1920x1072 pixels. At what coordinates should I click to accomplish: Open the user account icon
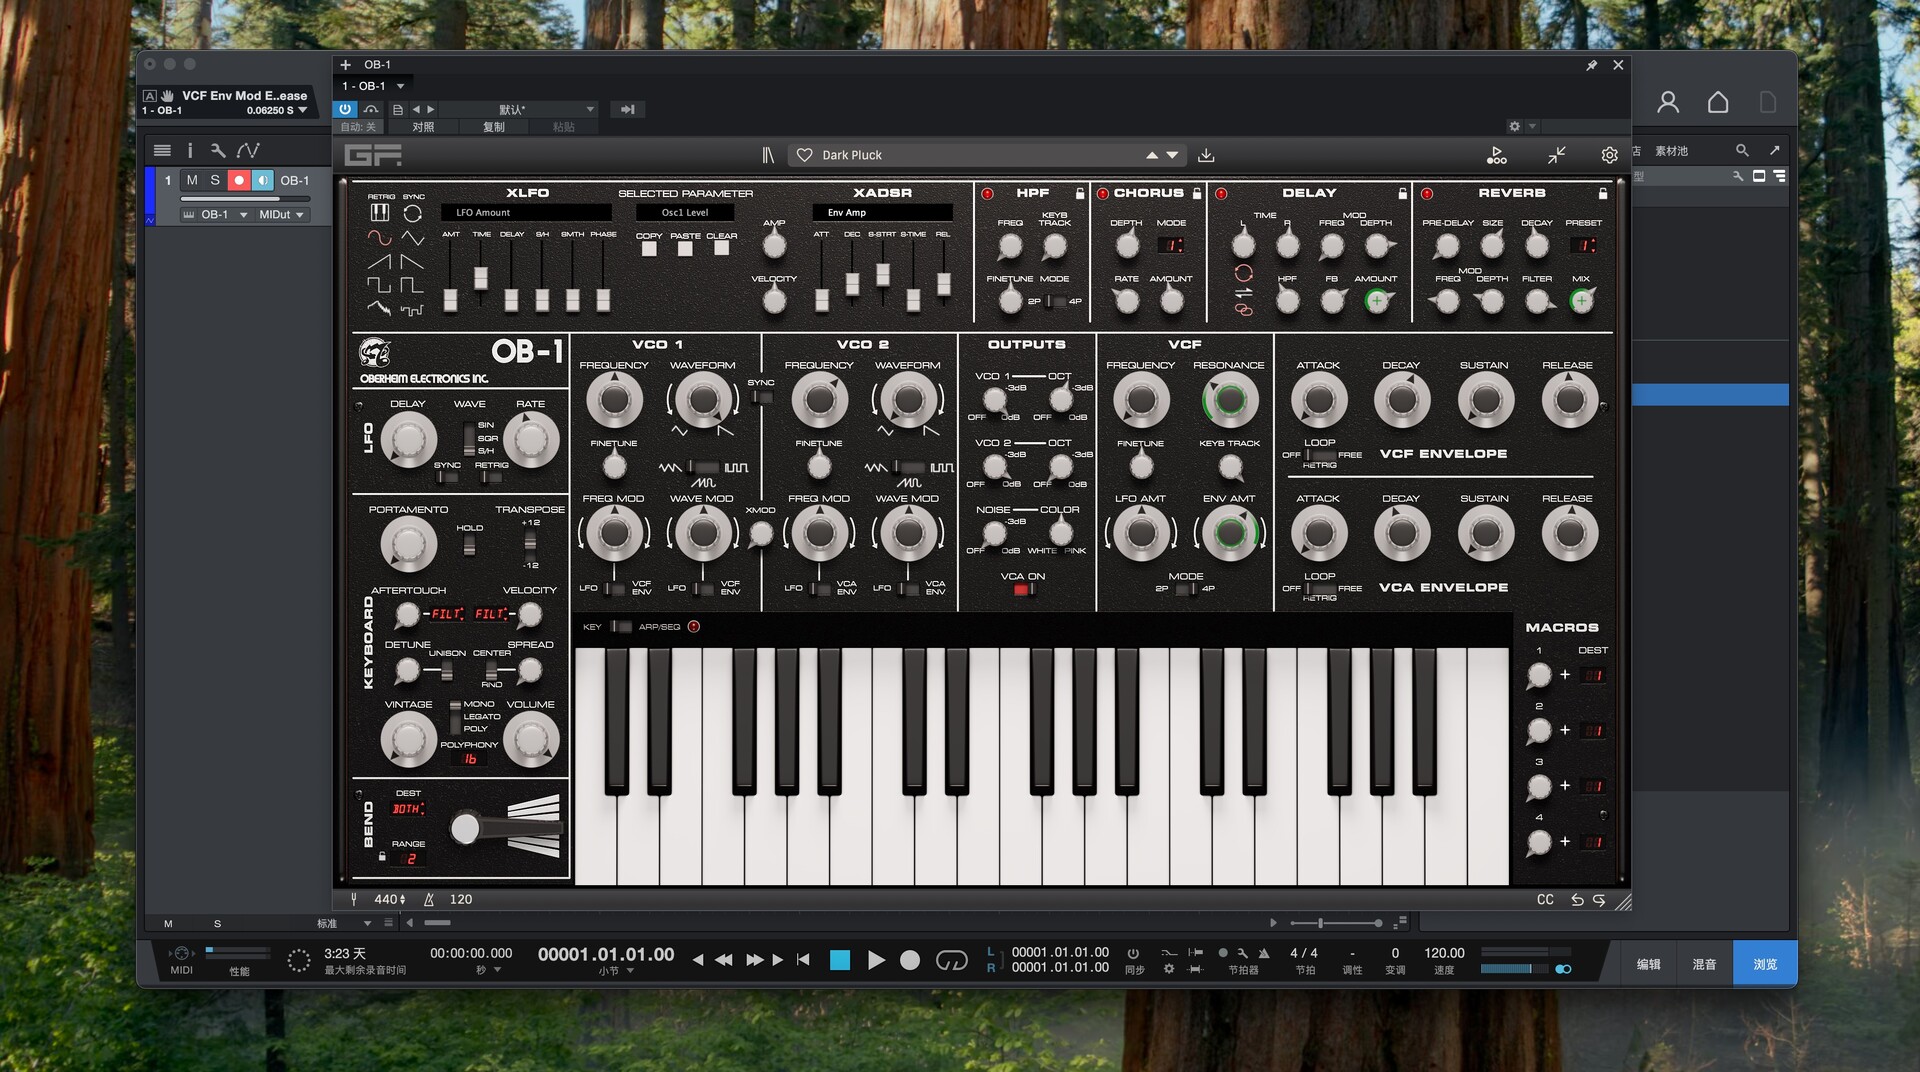[1668, 102]
